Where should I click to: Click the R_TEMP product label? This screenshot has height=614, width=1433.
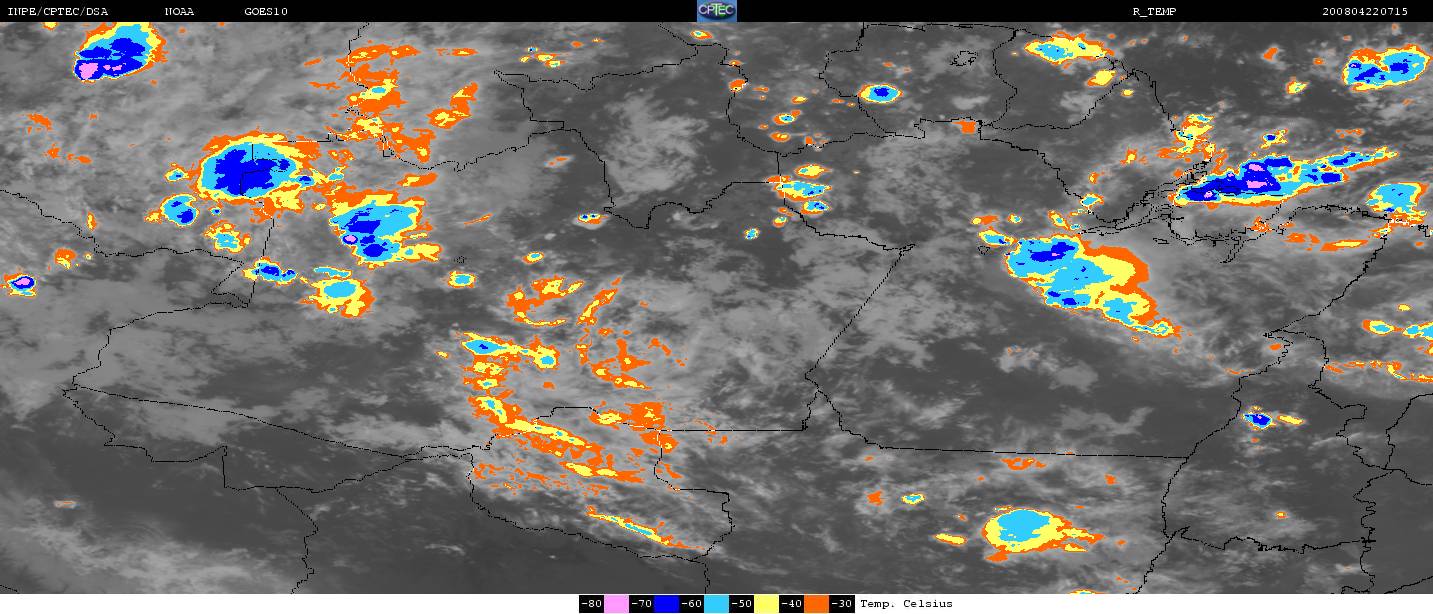click(x=1153, y=11)
